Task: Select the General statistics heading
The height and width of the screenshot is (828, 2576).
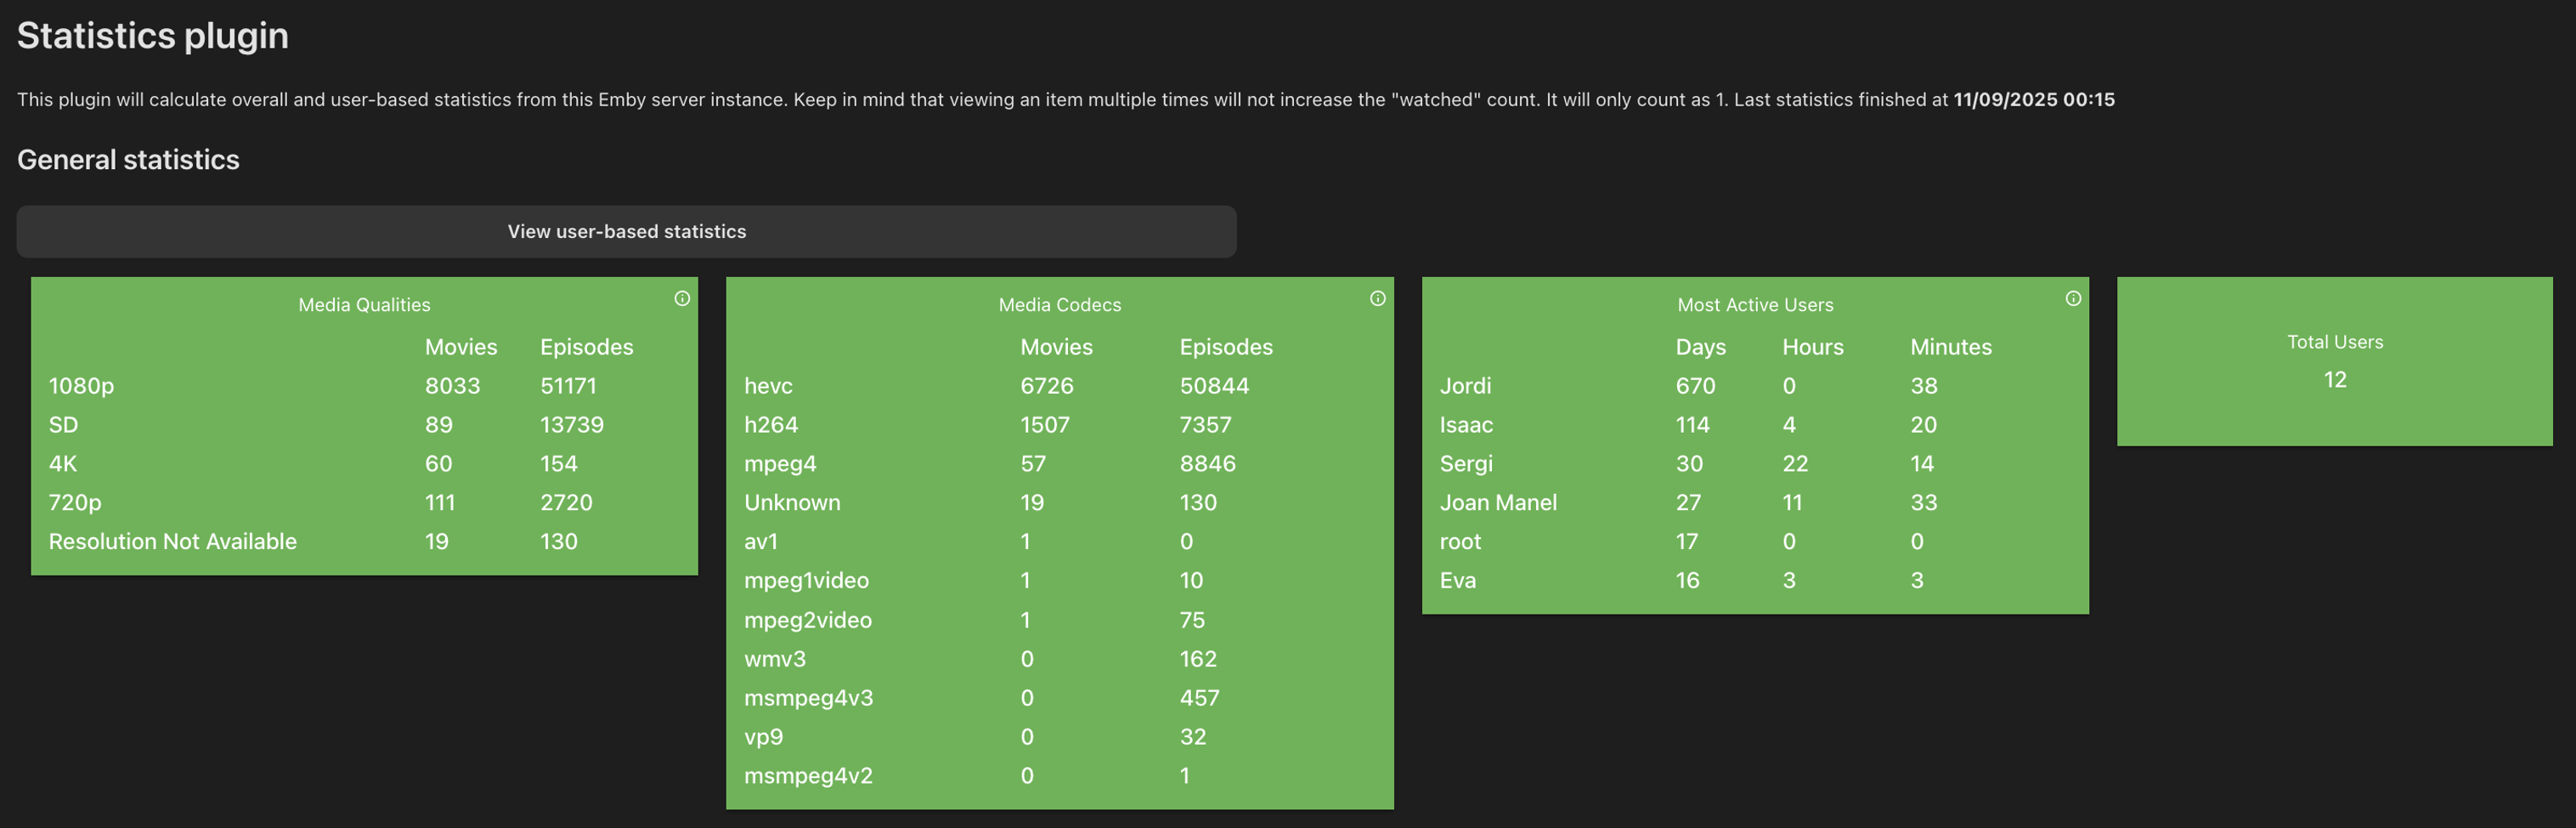Action: 128,160
